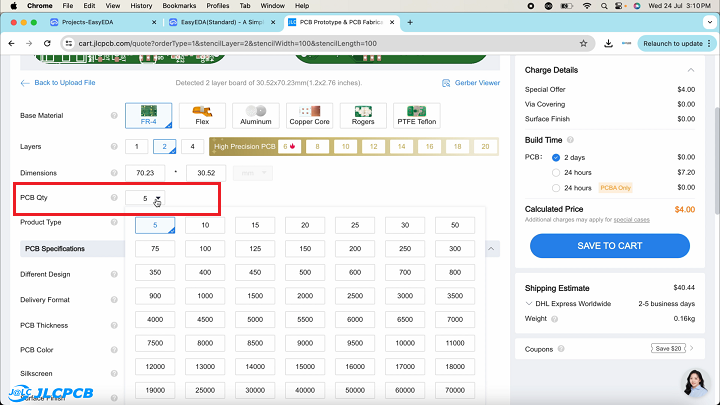Screen dimensions: 720x405
Task: Click help icon next to Coupons
Action: [x=561, y=349]
